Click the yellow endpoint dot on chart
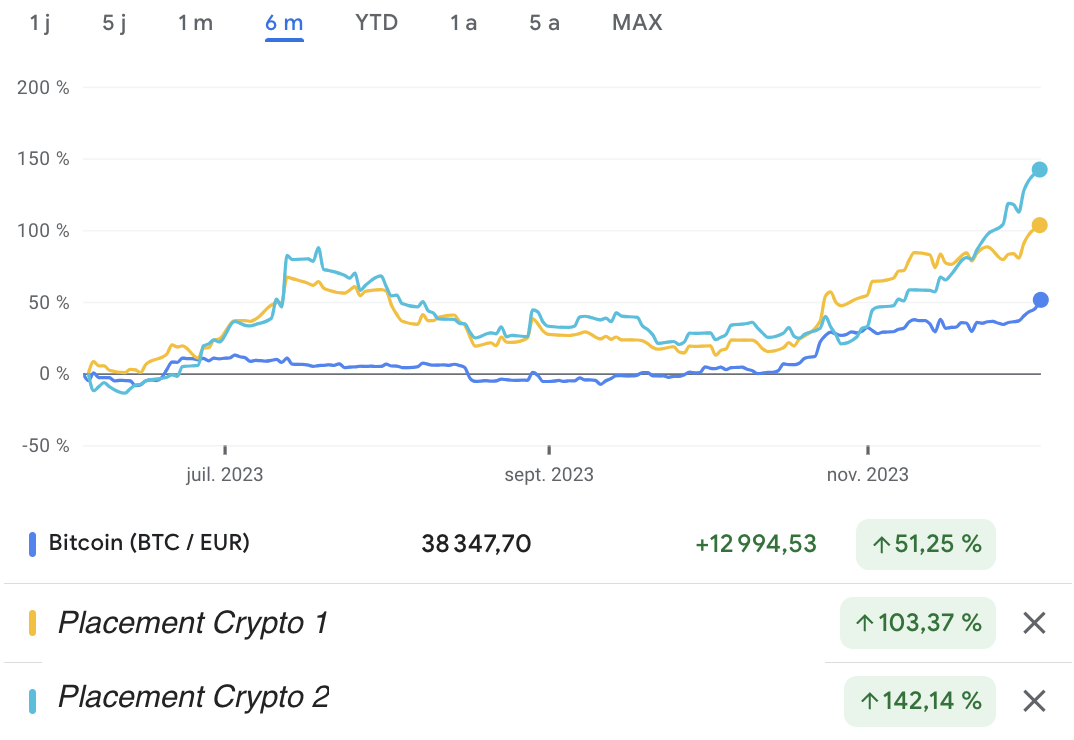The image size is (1074, 740). click(1039, 225)
